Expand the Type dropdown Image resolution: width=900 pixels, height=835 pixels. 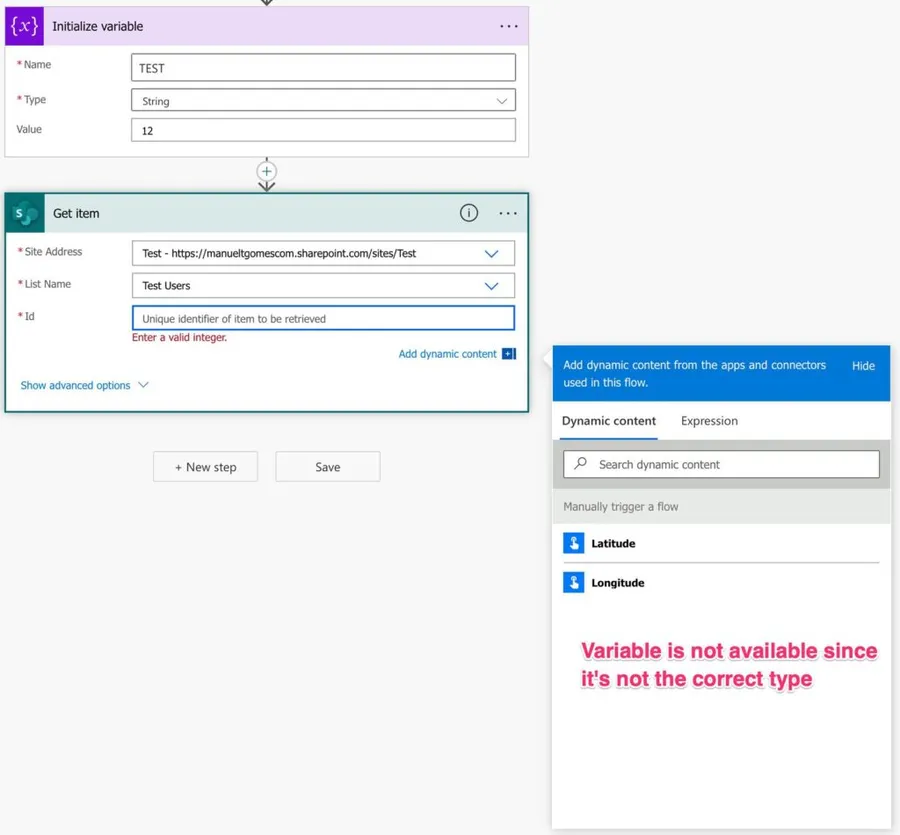click(502, 101)
